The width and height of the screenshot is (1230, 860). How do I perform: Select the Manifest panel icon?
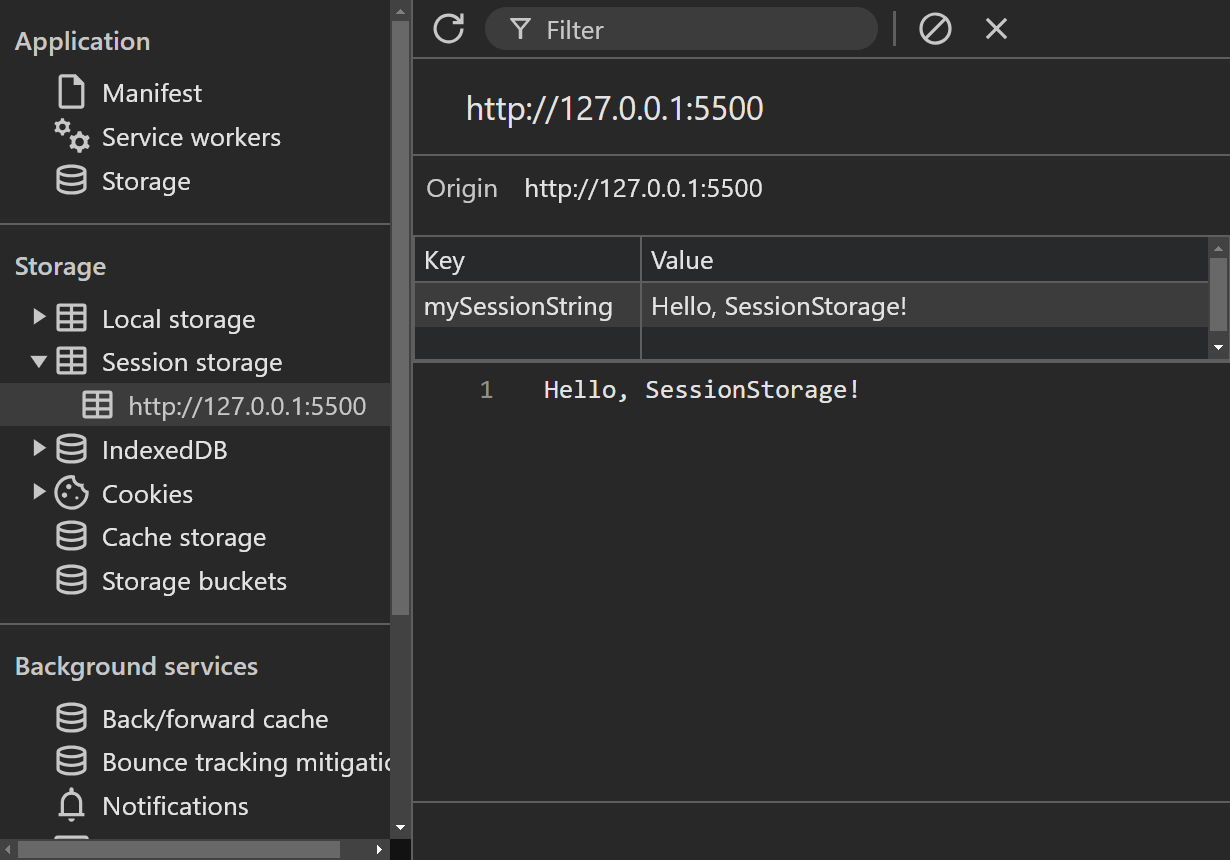click(x=70, y=92)
